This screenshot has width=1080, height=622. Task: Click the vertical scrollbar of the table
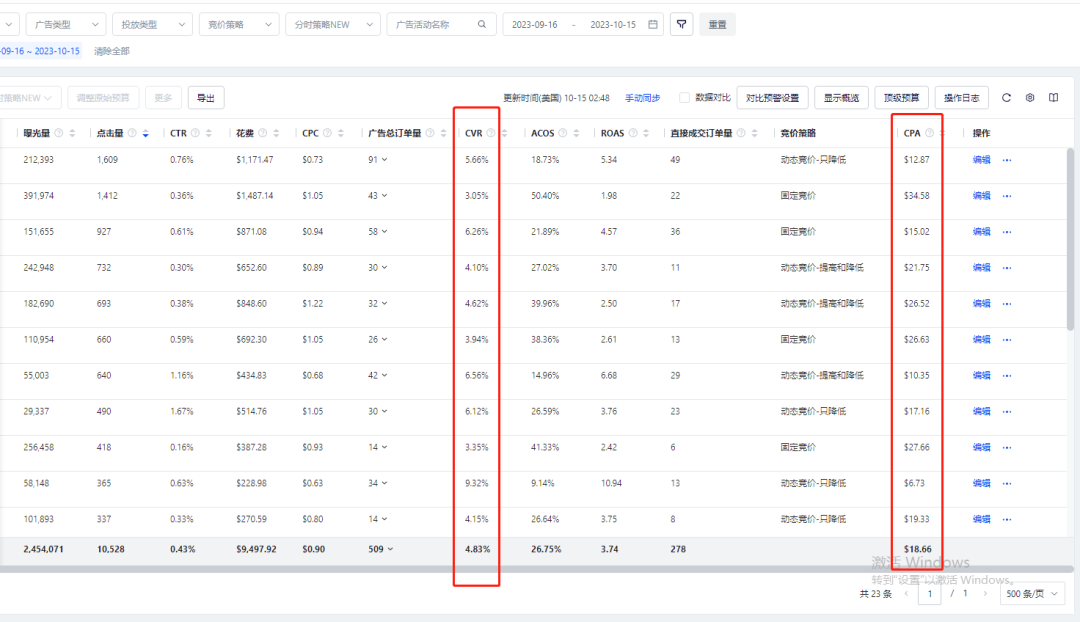point(1071,240)
